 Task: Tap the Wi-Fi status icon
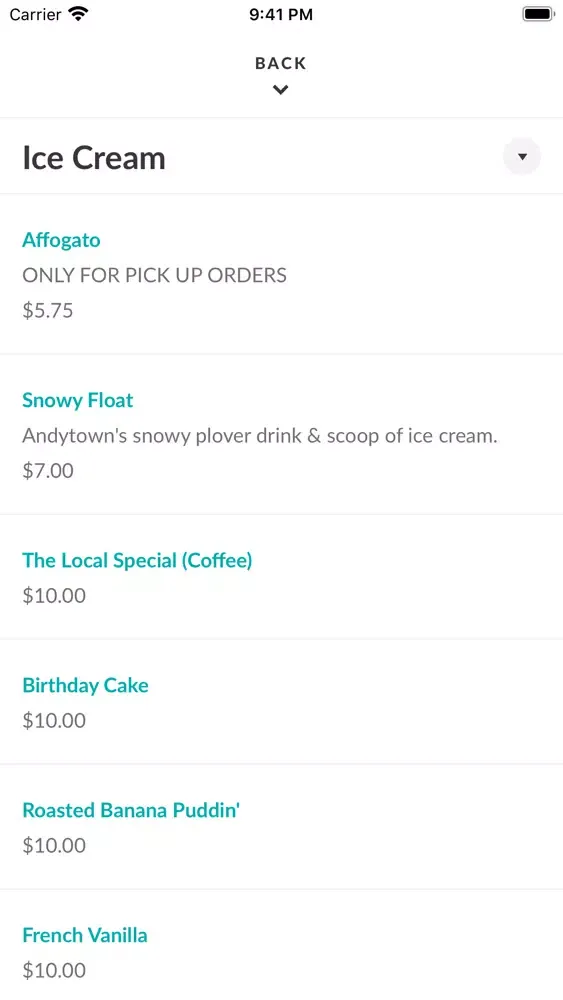tap(78, 13)
